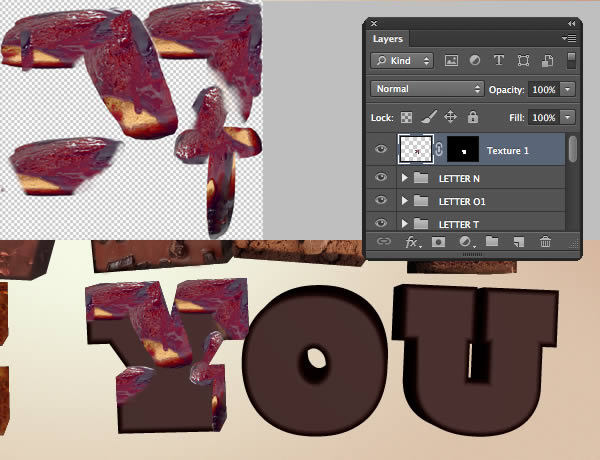Select the LETTER N group name
The width and height of the screenshot is (600, 460).
pos(459,179)
